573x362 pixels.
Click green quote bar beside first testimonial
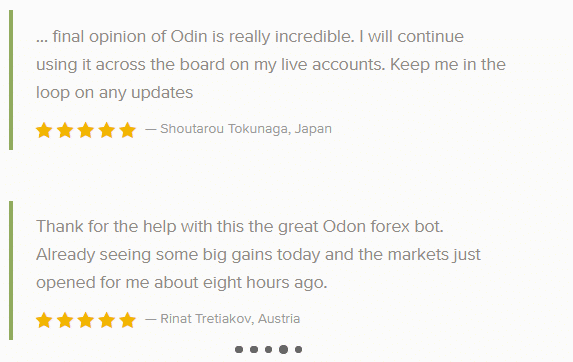(x=11, y=80)
